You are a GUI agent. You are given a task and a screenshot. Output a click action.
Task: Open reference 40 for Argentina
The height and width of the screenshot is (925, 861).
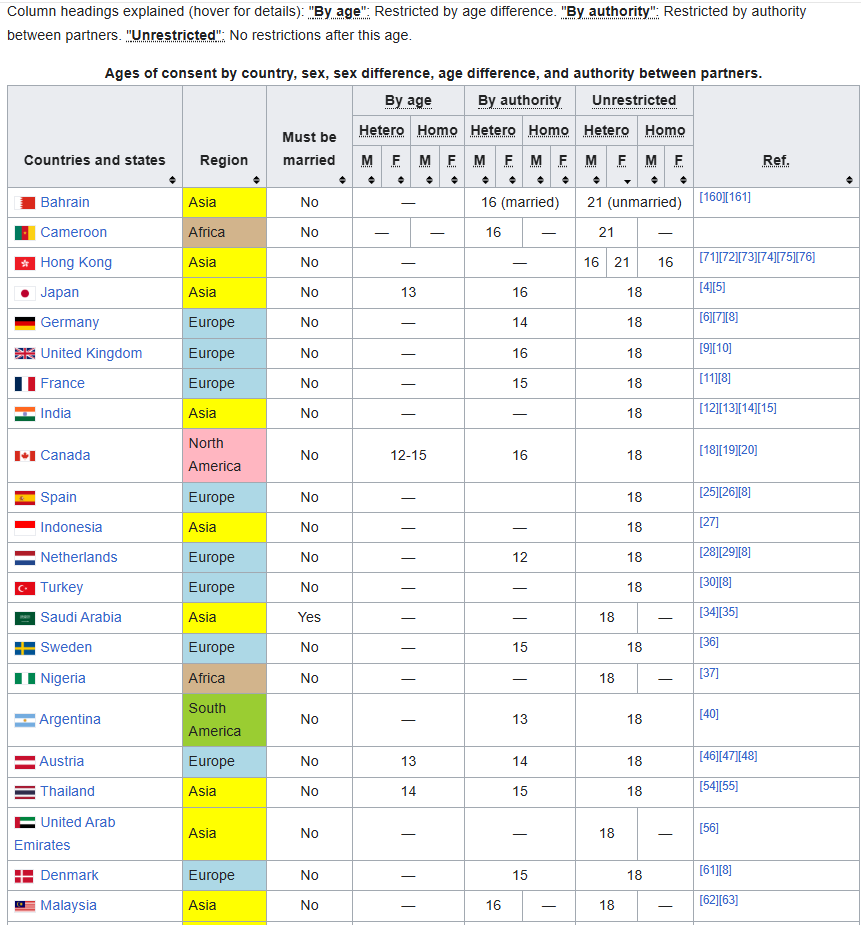709,714
